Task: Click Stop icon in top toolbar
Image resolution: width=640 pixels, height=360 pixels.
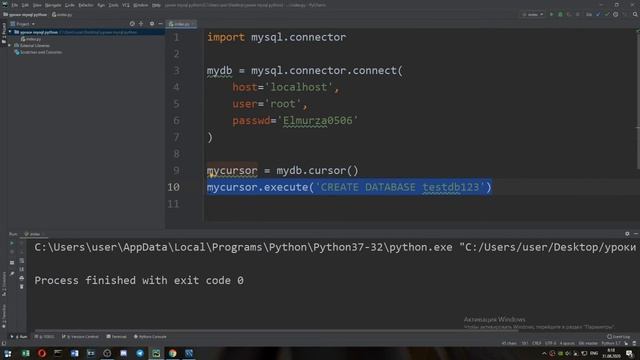Action: point(578,14)
